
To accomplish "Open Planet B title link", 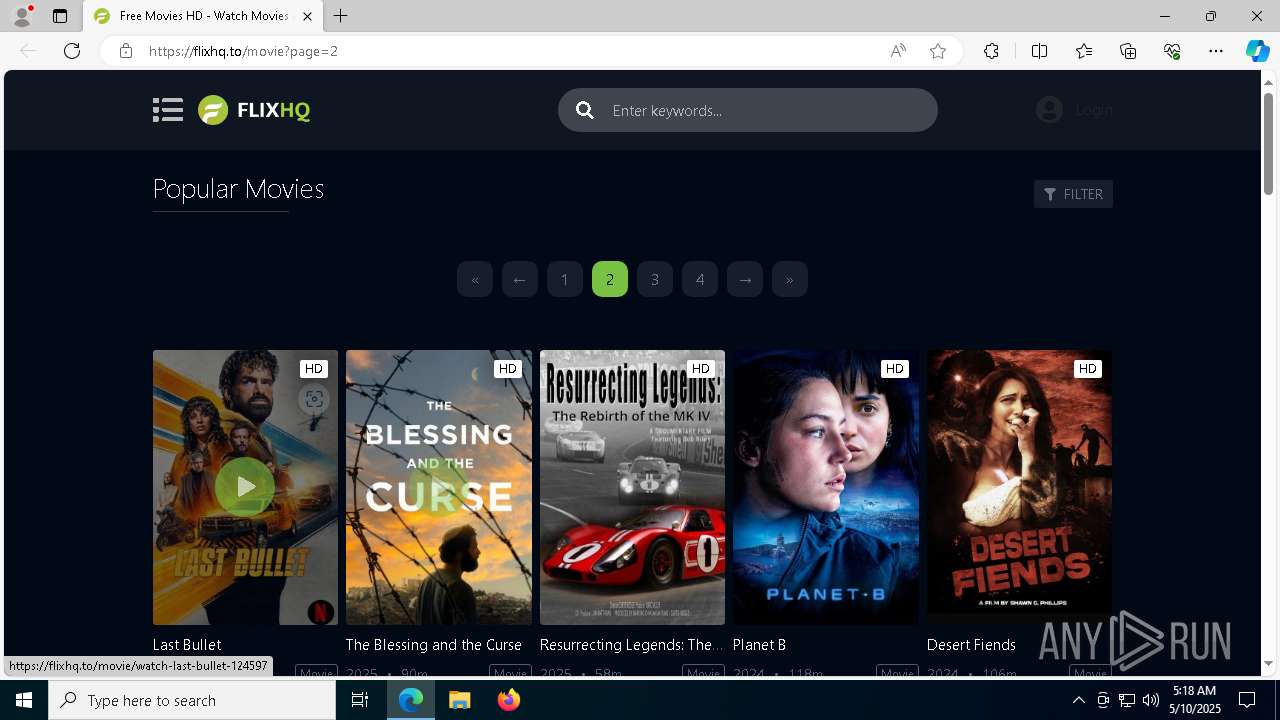I will point(760,645).
